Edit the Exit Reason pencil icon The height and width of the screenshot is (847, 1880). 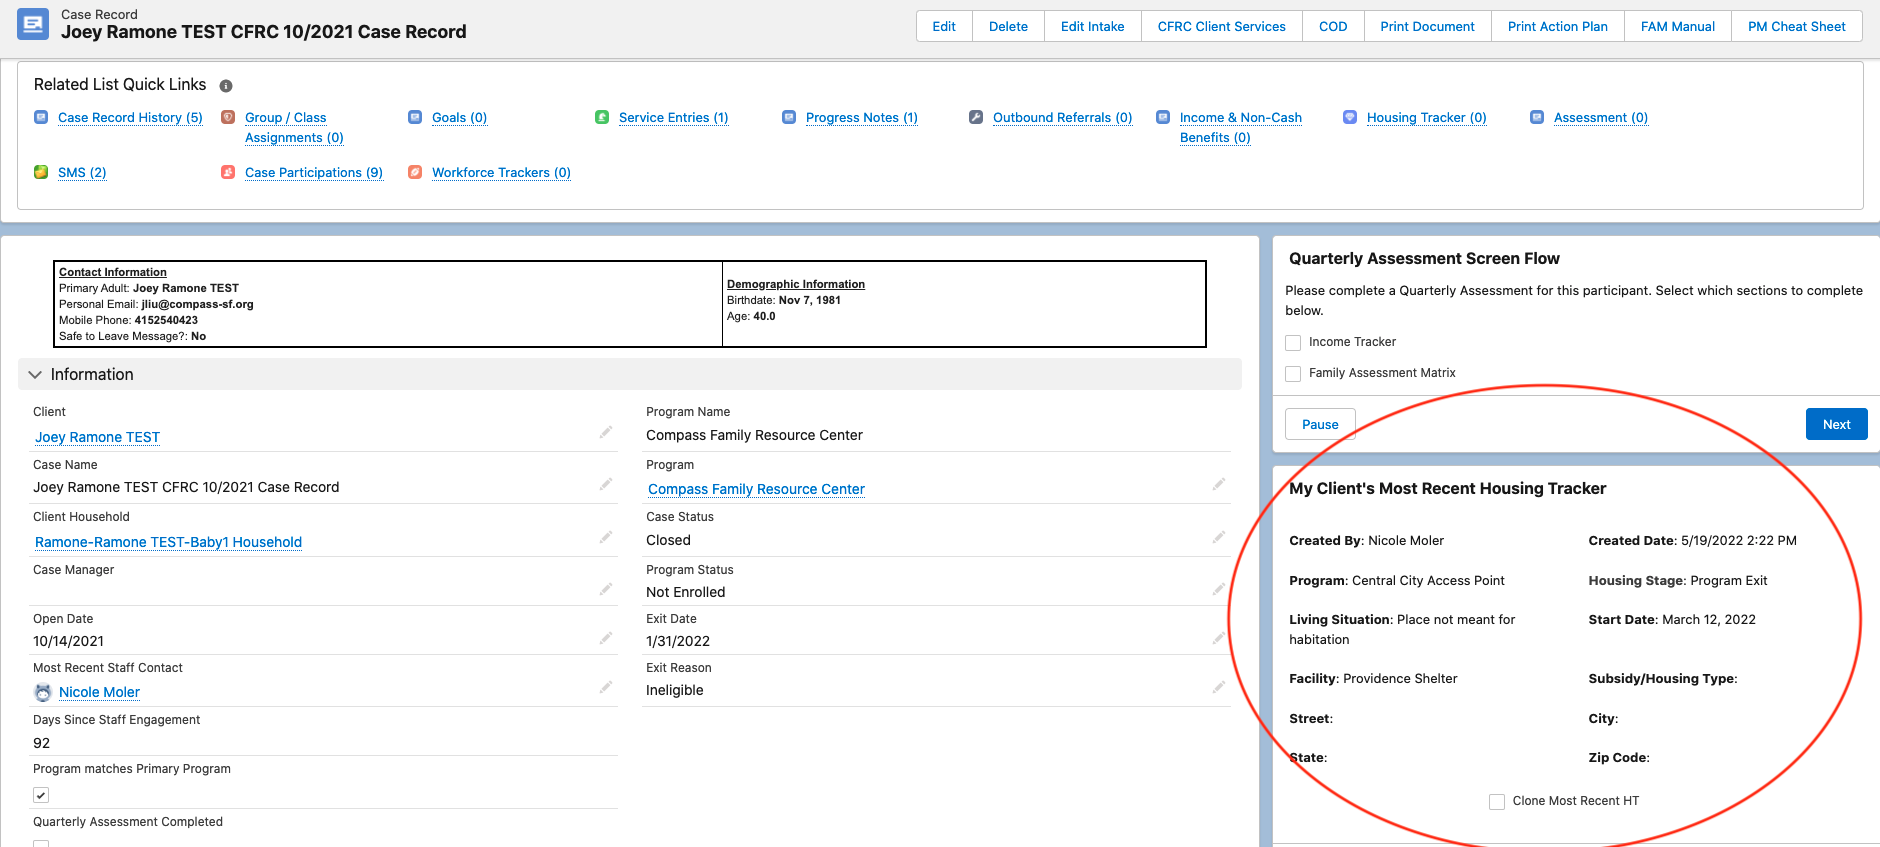(1219, 687)
